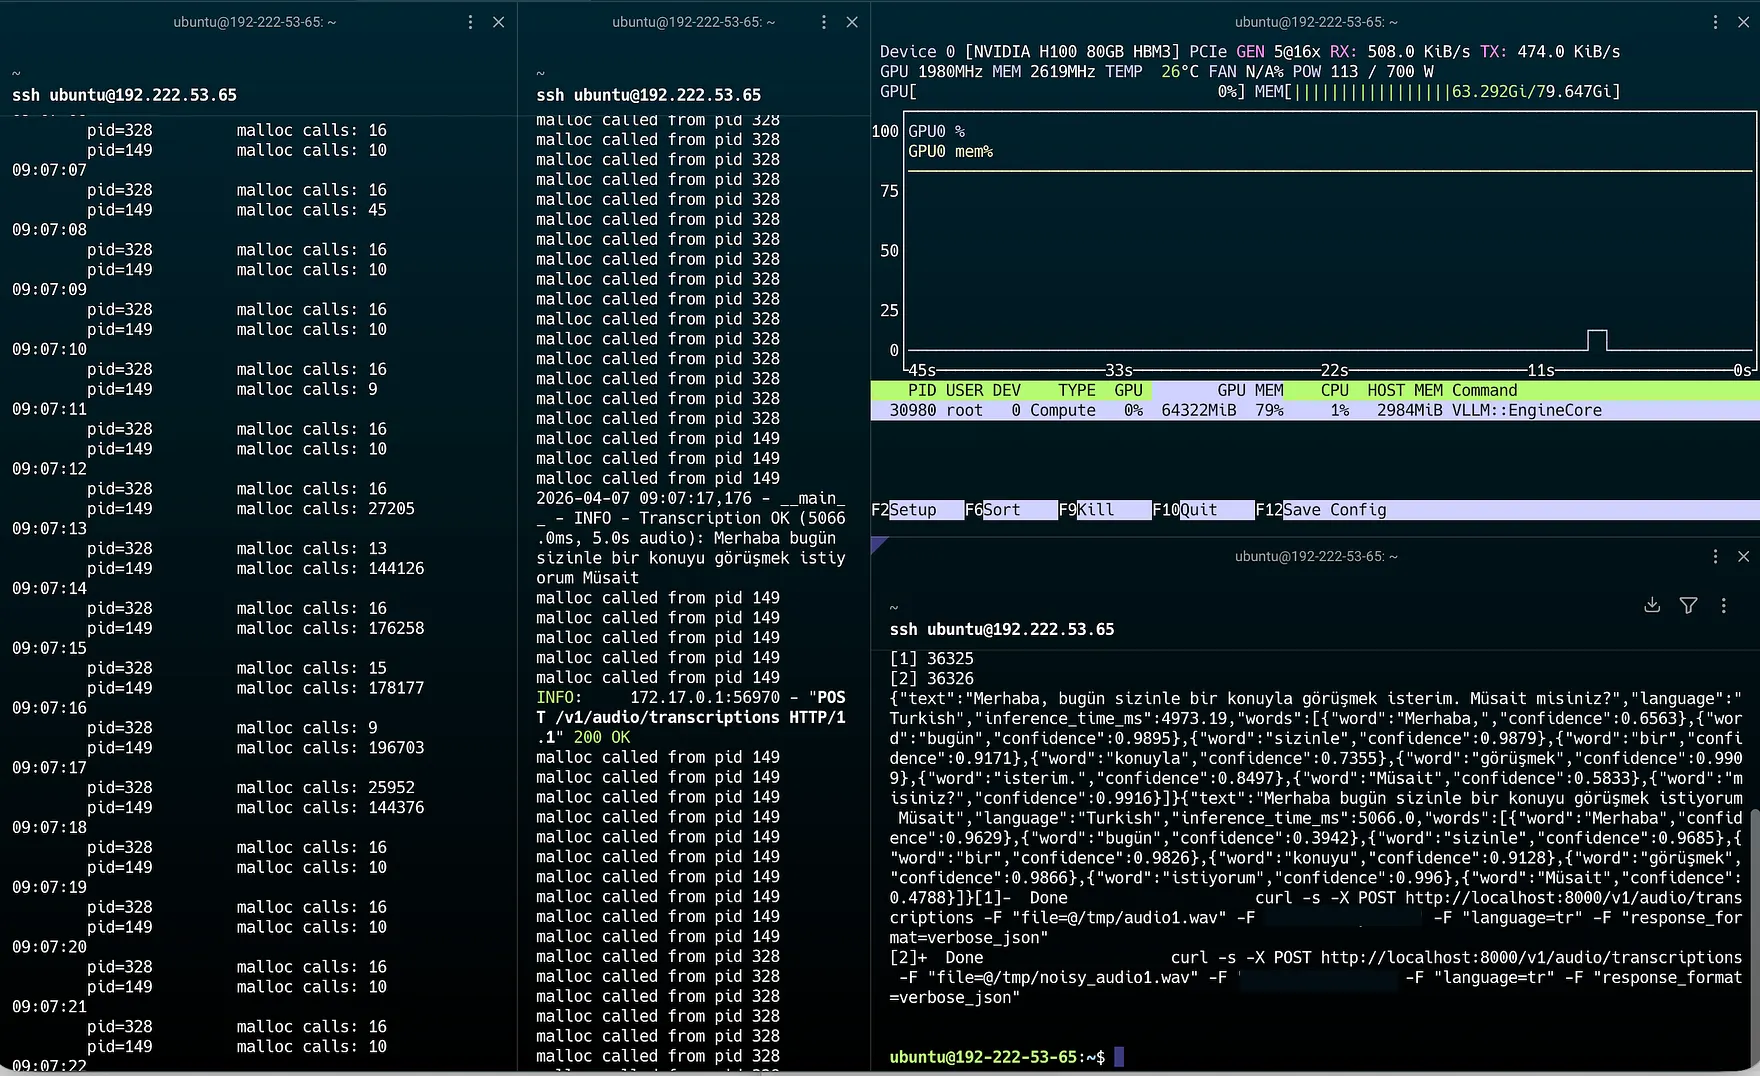Click the left pane title ubuntu@192-222-53-65

(x=255, y=22)
